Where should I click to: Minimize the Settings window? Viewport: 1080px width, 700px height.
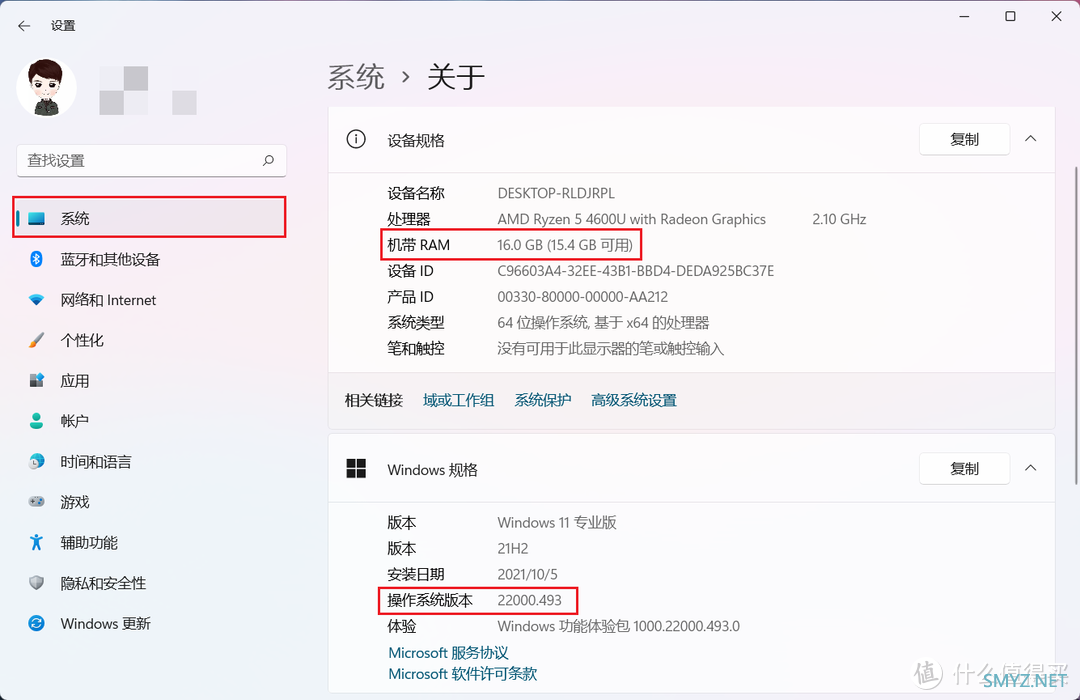[x=964, y=16]
